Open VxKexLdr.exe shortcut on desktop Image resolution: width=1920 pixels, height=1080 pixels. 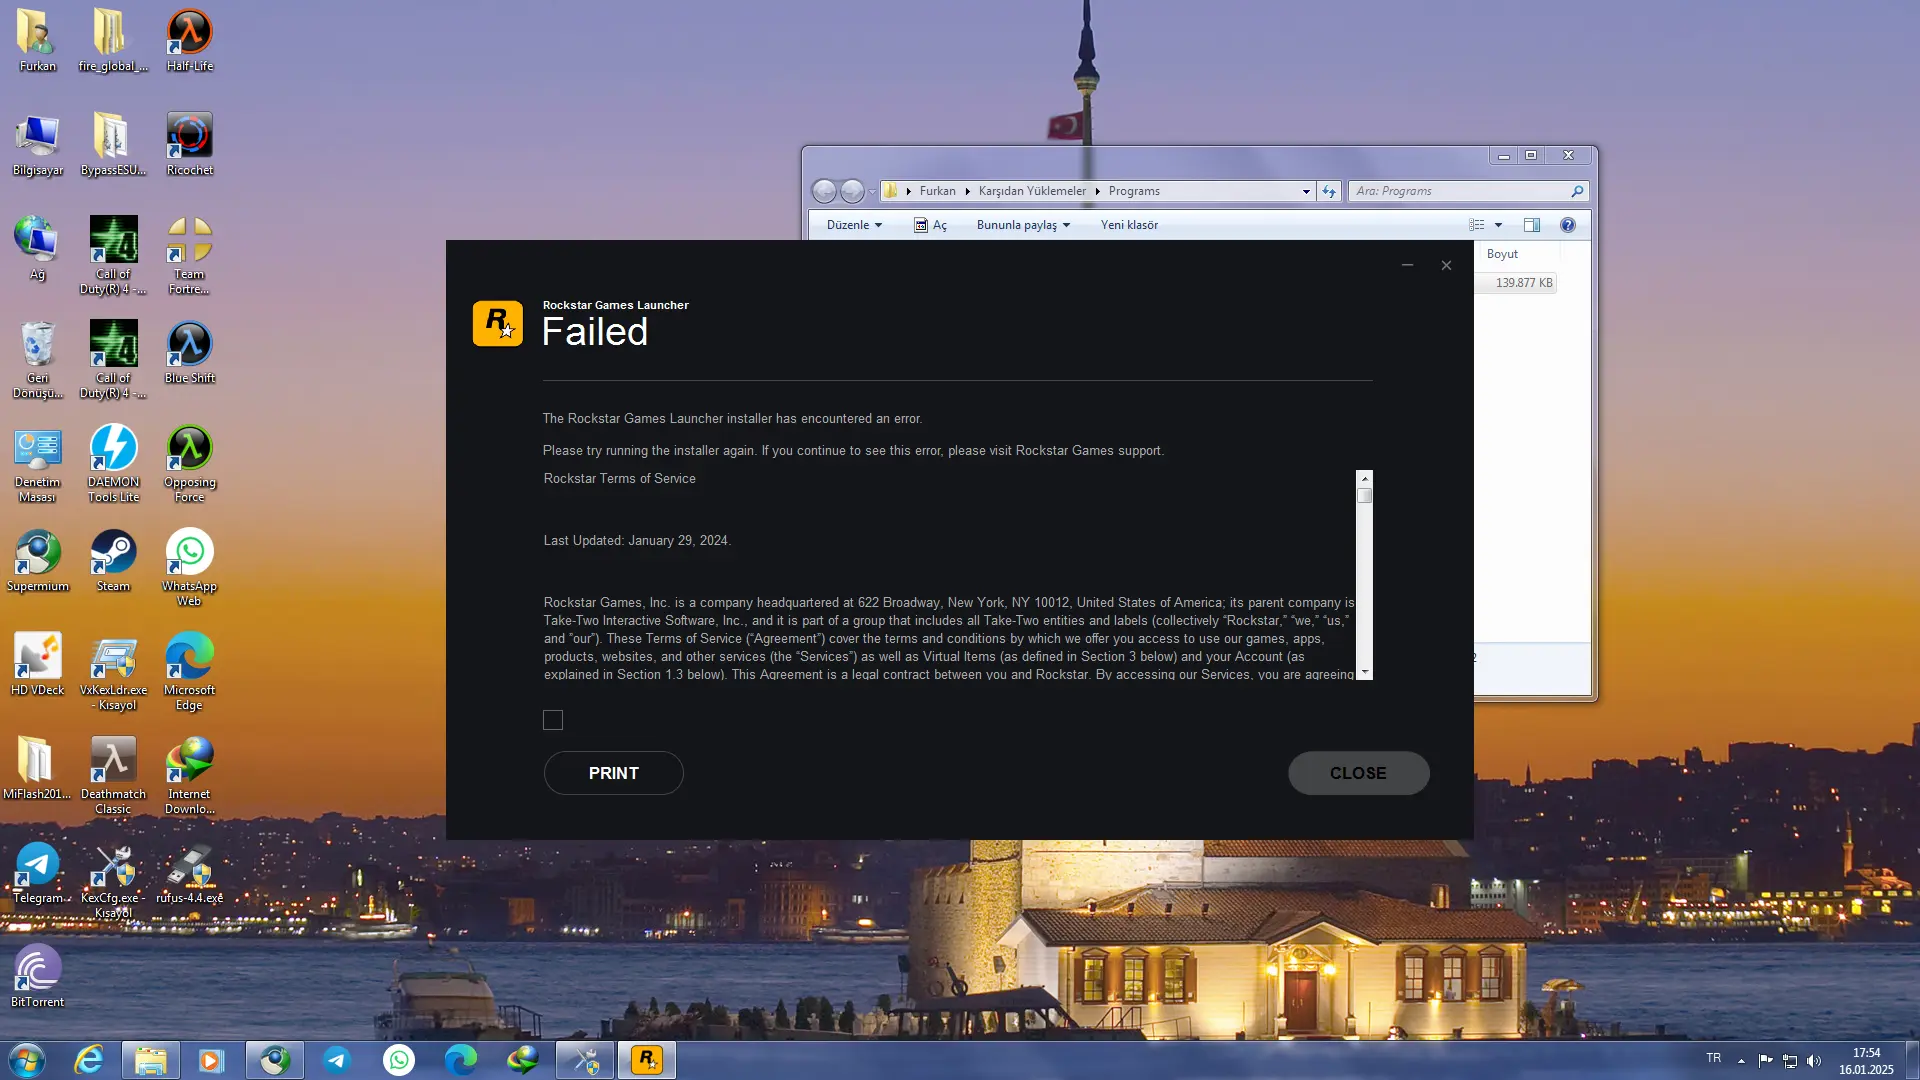click(x=113, y=672)
